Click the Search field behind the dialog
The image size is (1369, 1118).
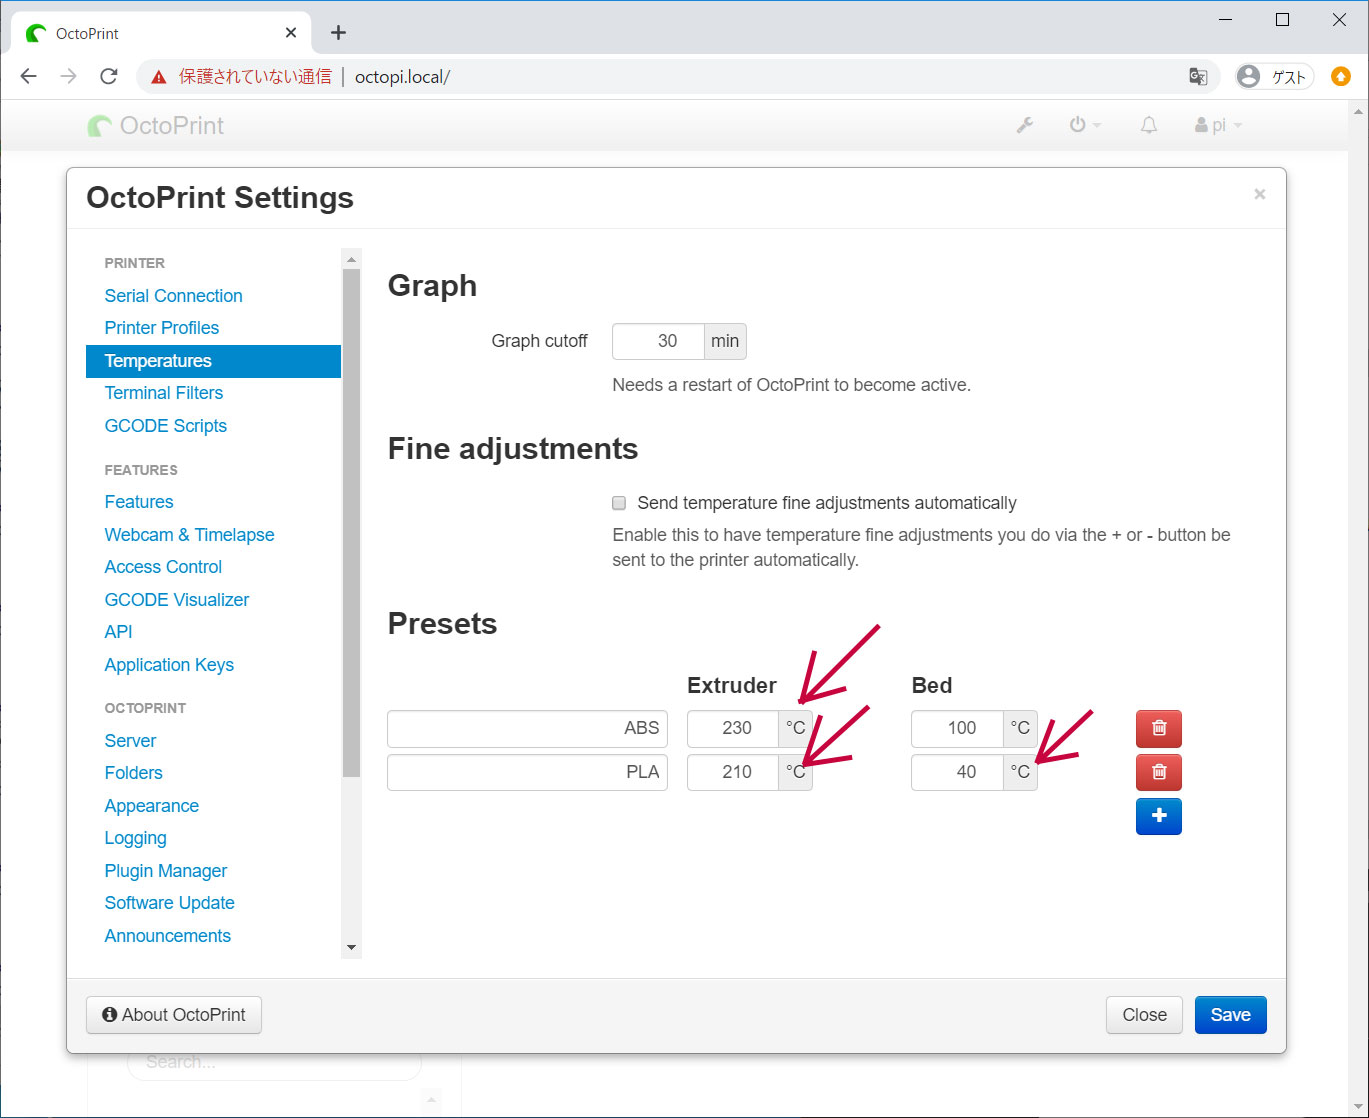click(x=274, y=1062)
